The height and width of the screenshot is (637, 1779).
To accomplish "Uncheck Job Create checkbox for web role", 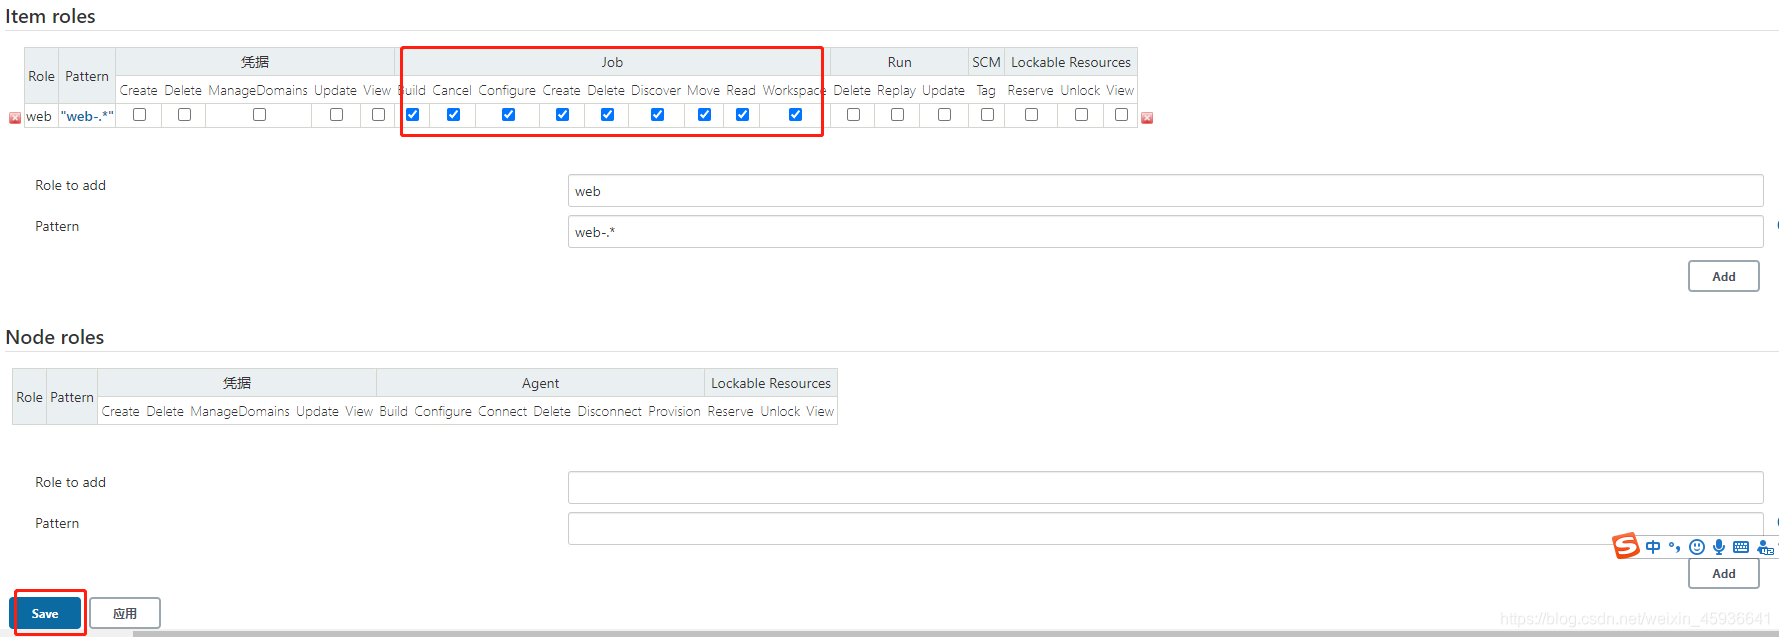I will pyautogui.click(x=563, y=115).
